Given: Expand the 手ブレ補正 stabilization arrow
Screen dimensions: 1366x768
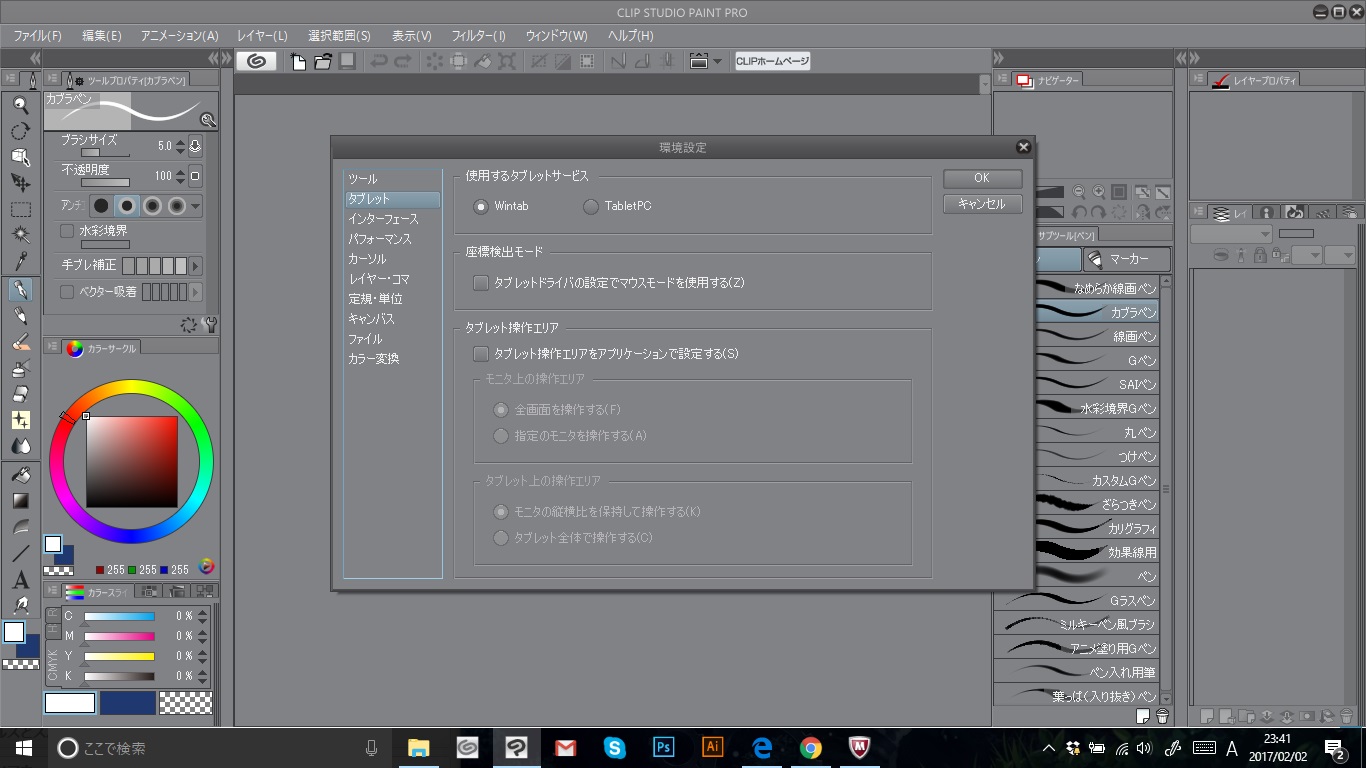Looking at the screenshot, I should [x=195, y=266].
